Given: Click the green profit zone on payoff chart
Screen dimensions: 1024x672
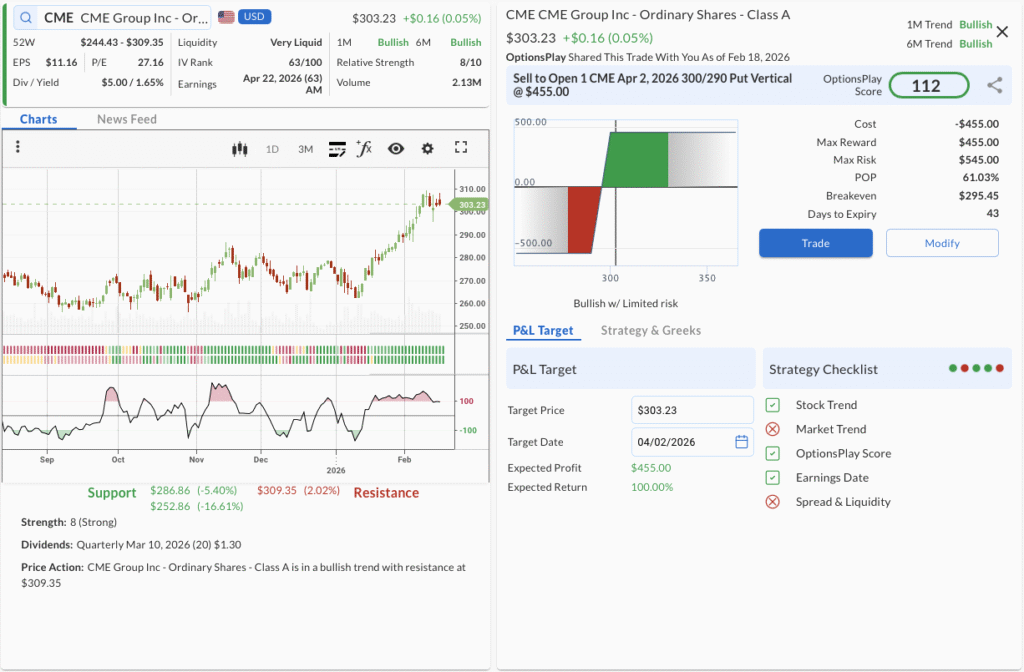Looking at the screenshot, I should (636, 159).
